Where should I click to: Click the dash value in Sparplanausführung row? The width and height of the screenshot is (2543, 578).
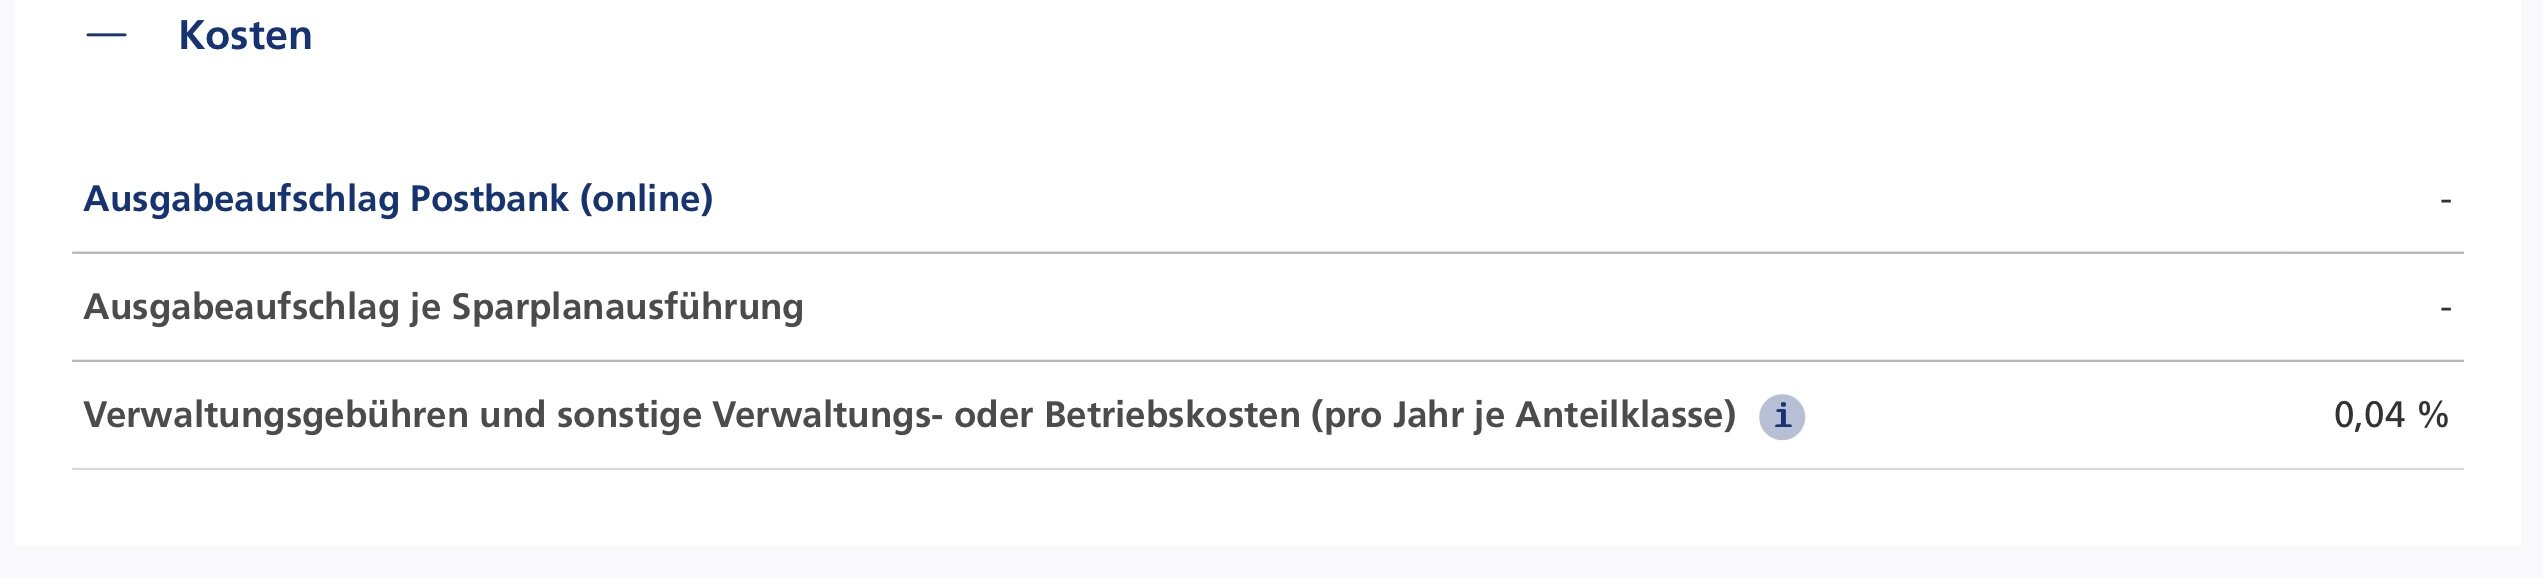point(2445,308)
